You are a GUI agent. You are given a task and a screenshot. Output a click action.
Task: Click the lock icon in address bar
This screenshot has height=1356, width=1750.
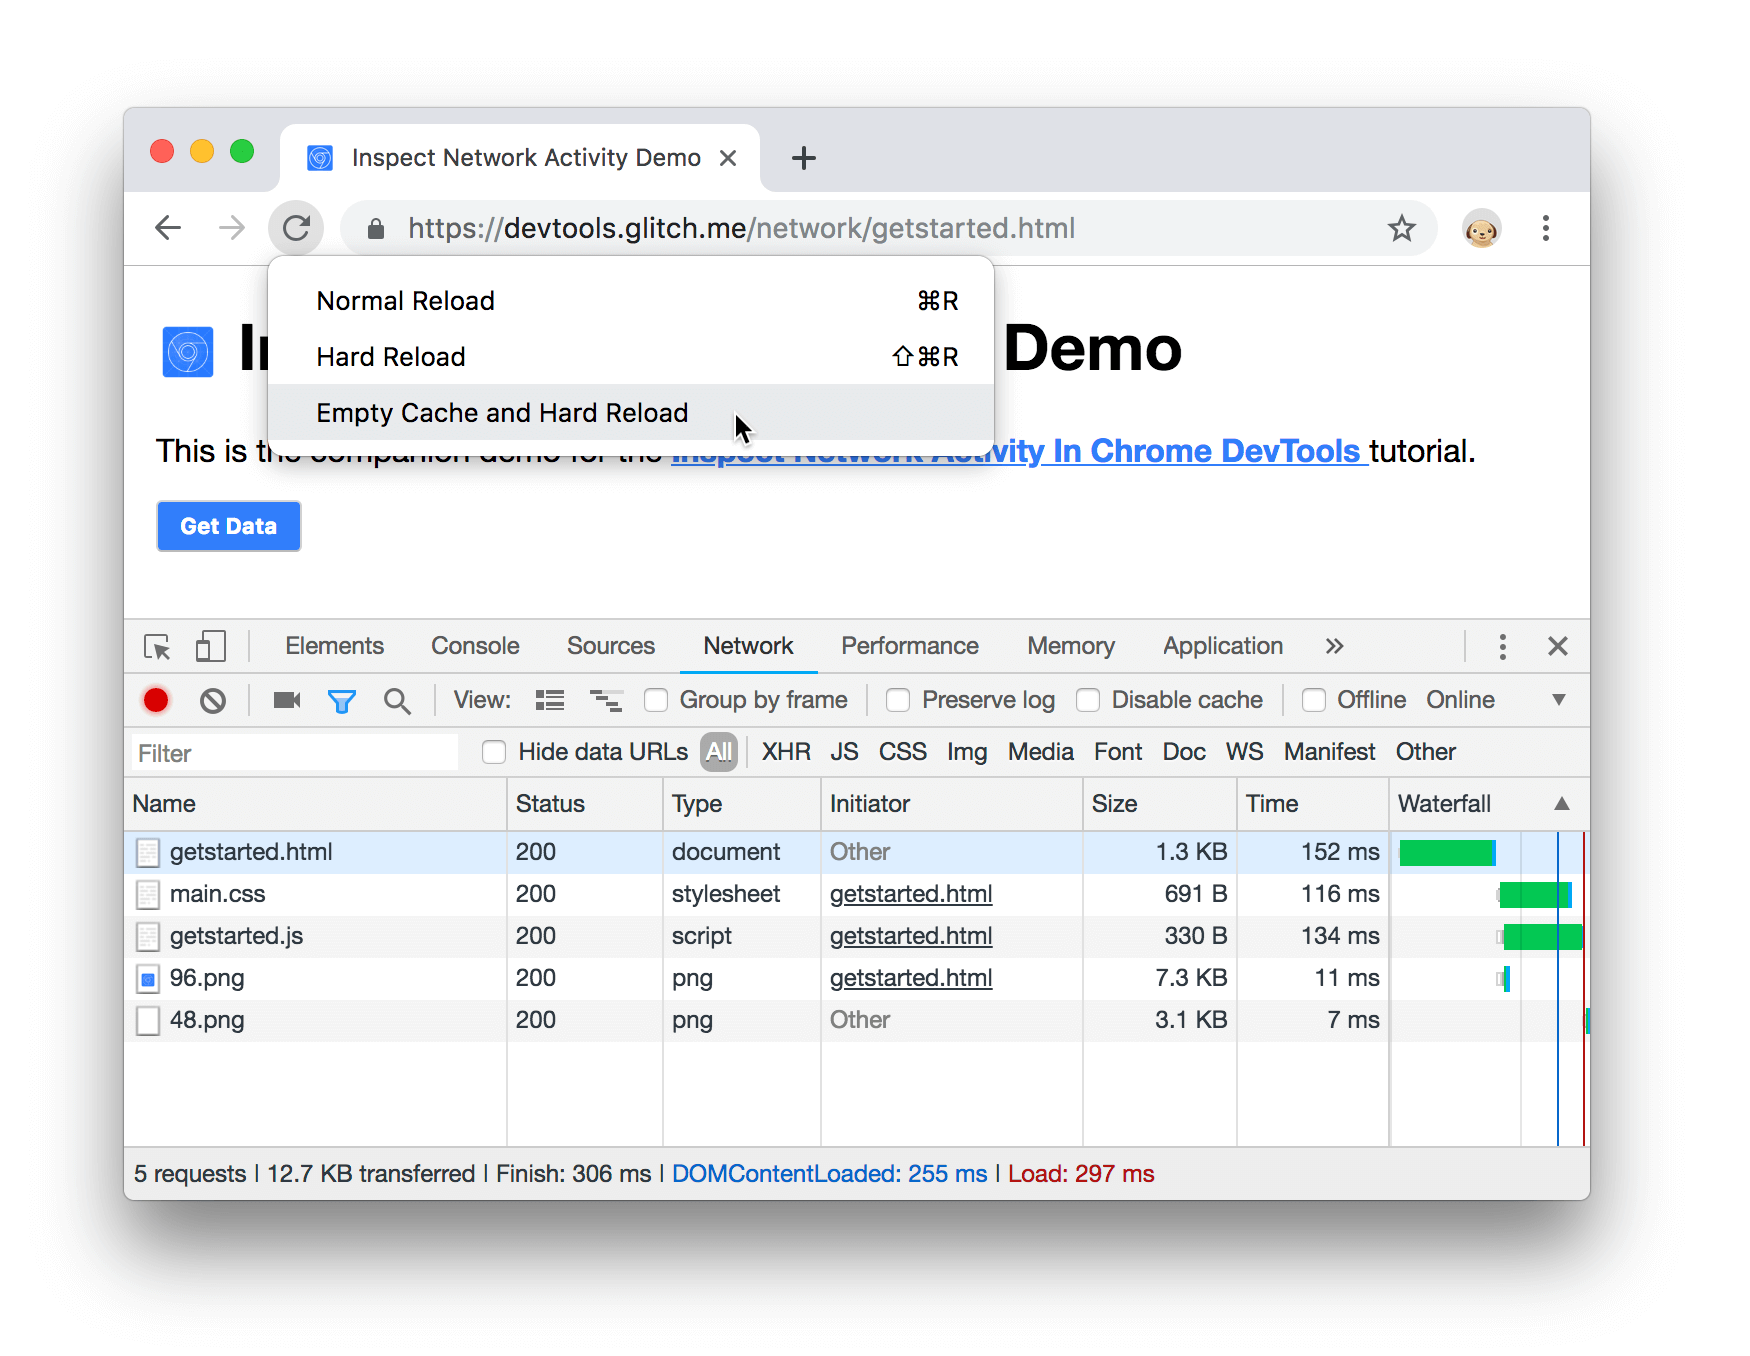point(376,229)
